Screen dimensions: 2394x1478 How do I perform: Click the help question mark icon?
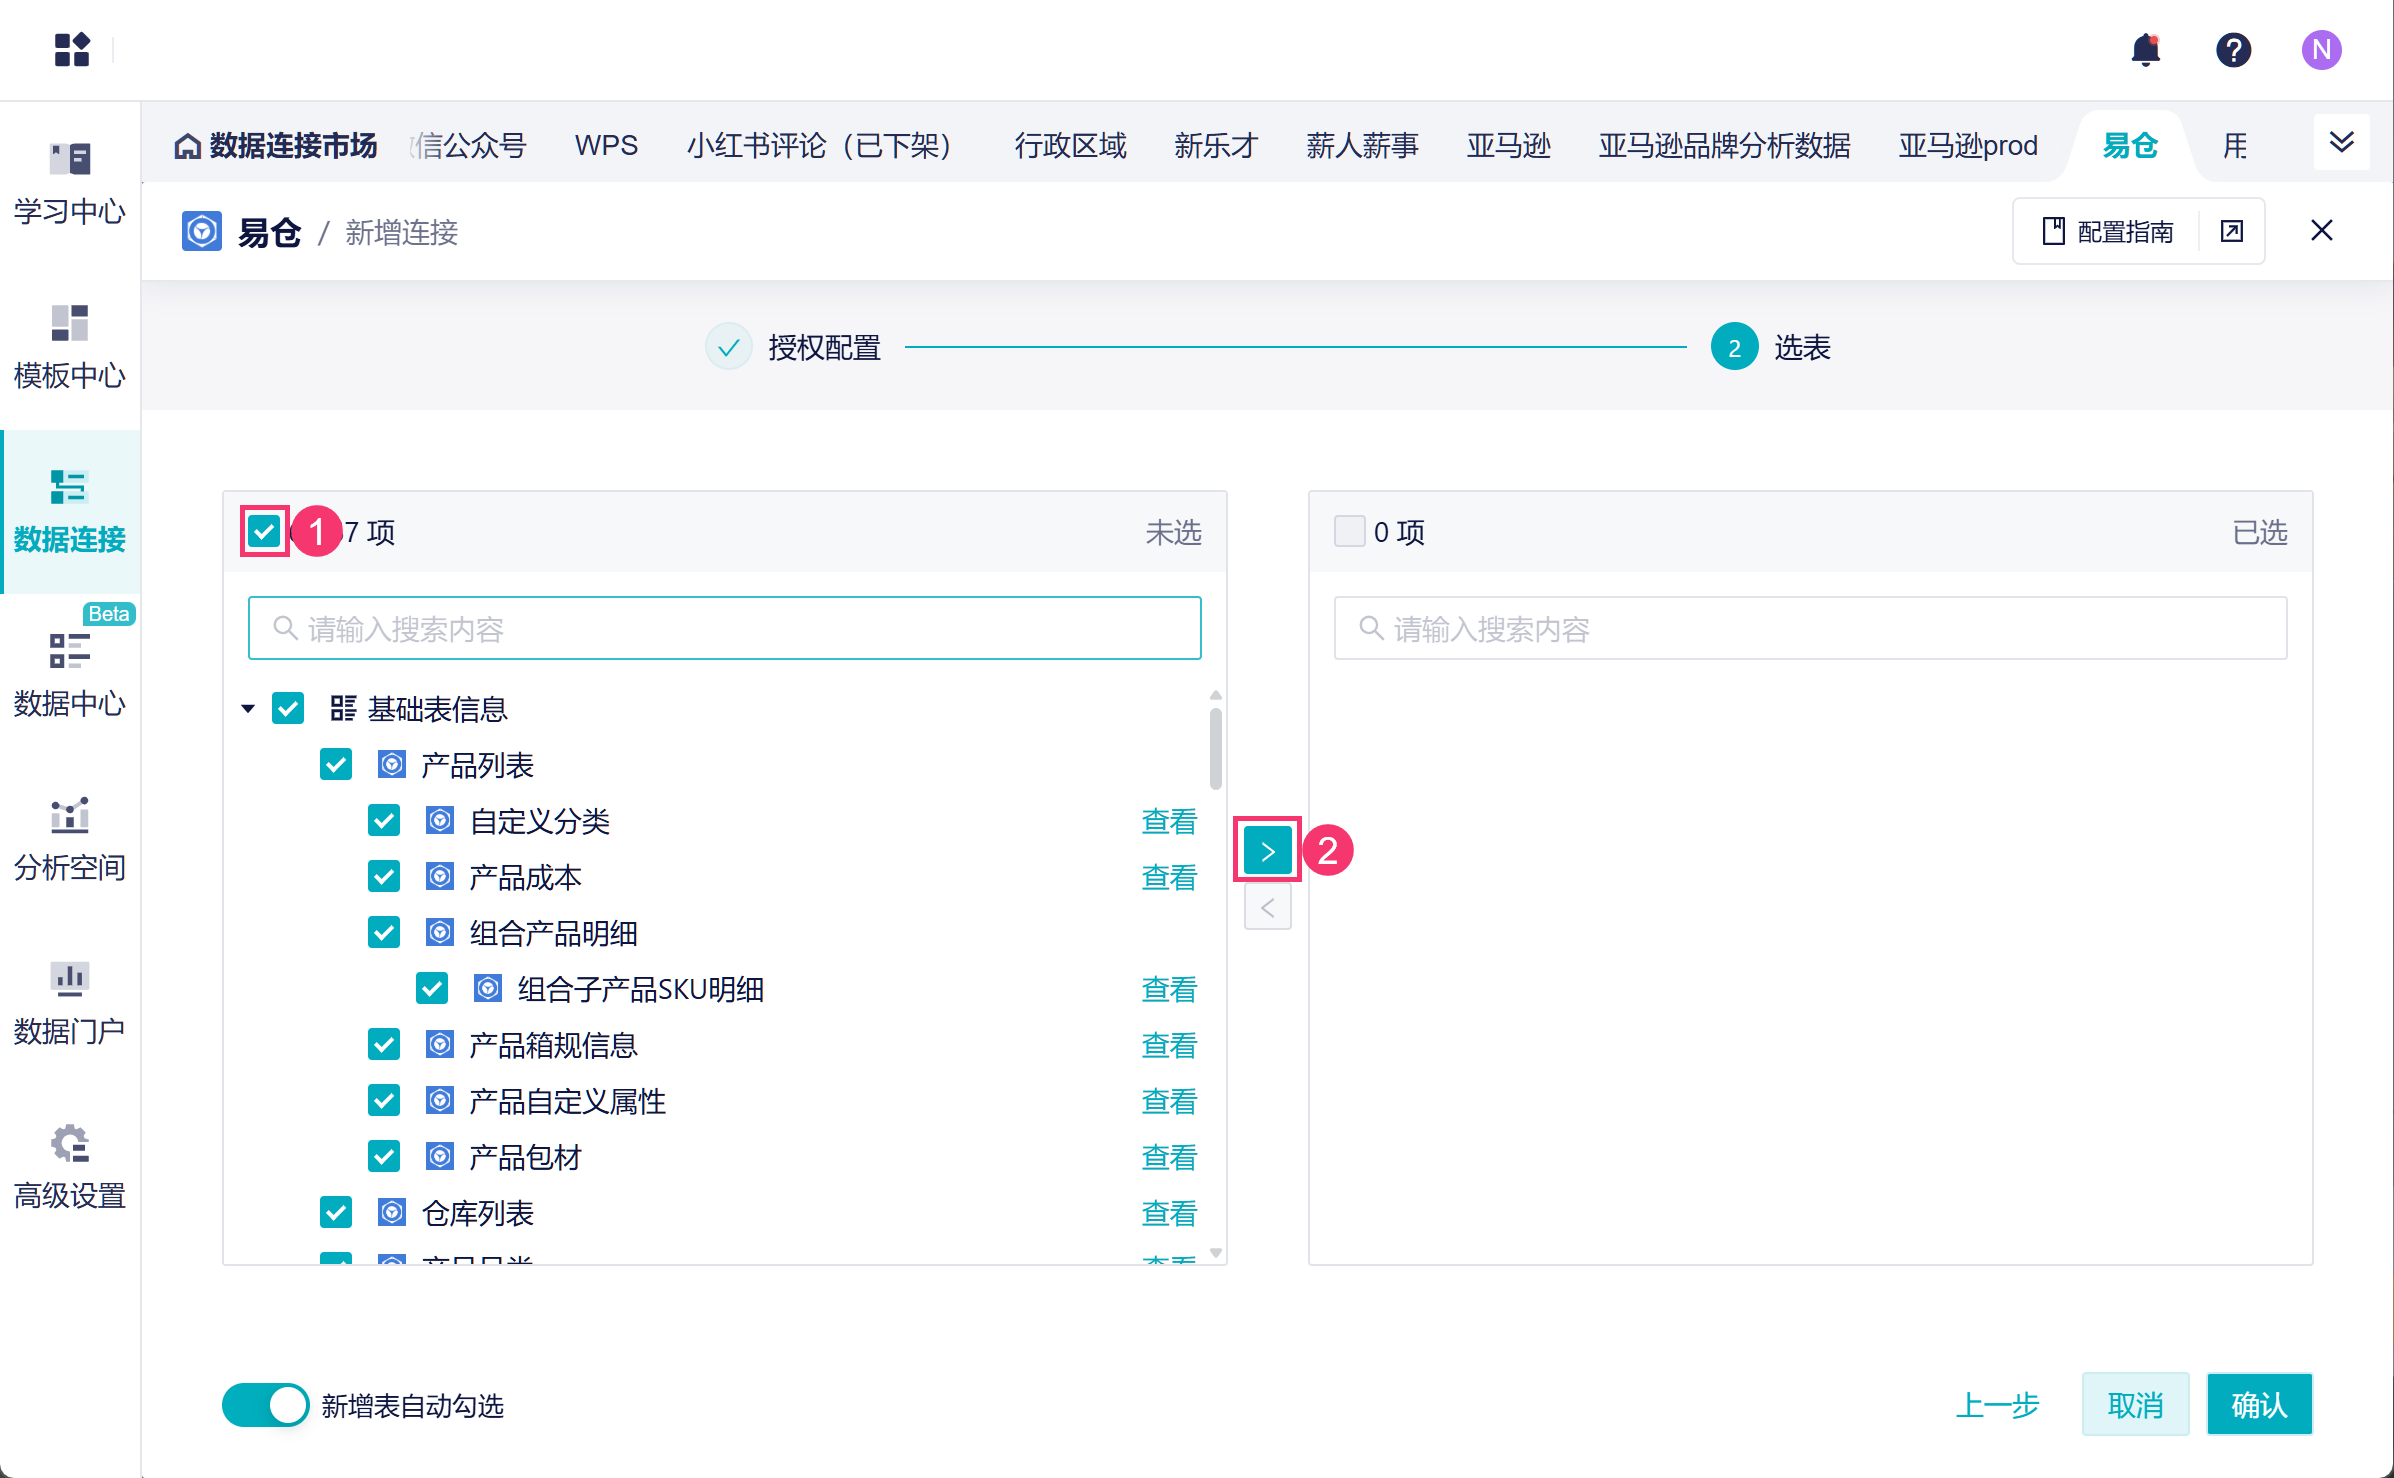2233,49
